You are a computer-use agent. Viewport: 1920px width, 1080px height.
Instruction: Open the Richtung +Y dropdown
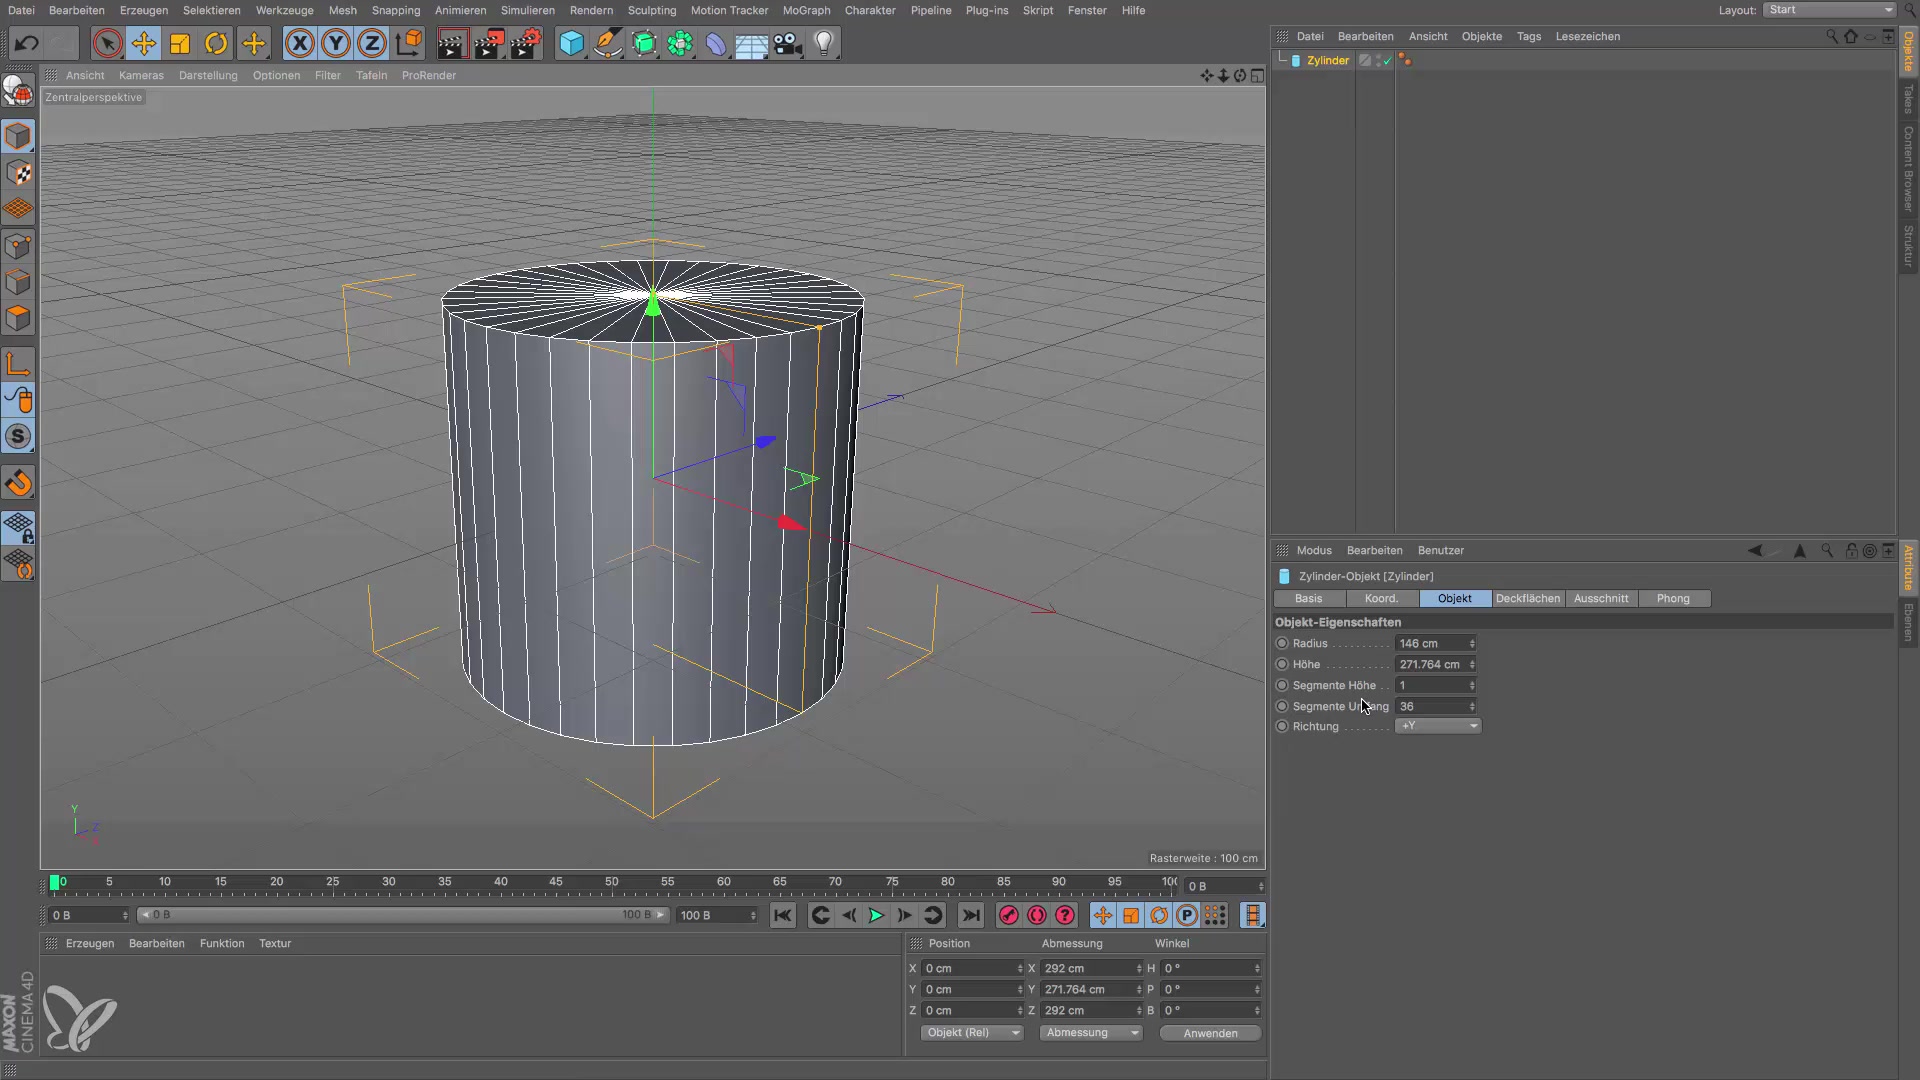tap(1438, 726)
